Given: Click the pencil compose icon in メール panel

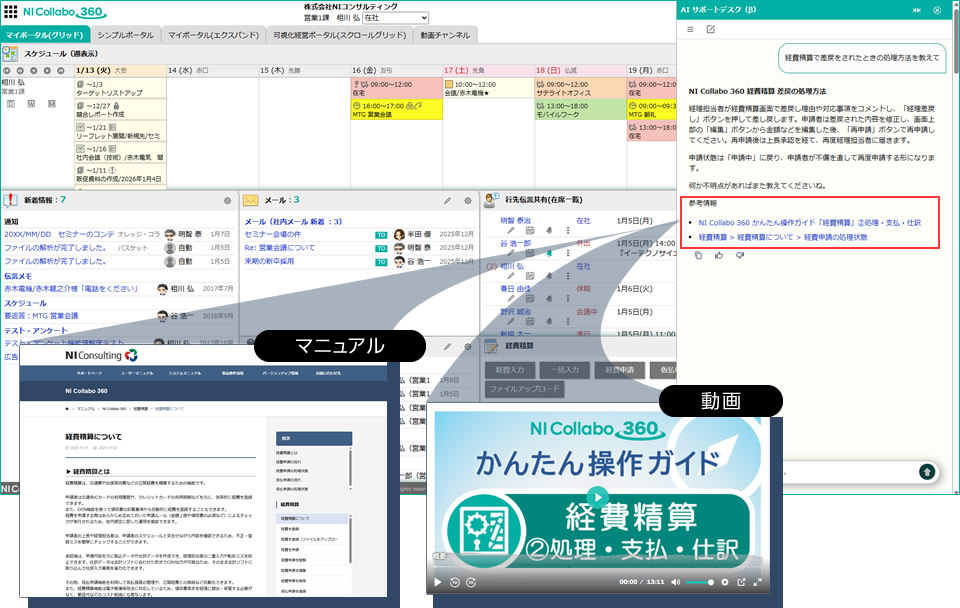Looking at the screenshot, I should [447, 201].
